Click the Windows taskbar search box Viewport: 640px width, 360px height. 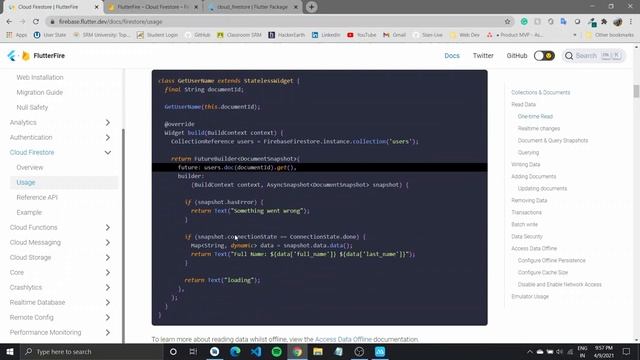click(x=92, y=352)
